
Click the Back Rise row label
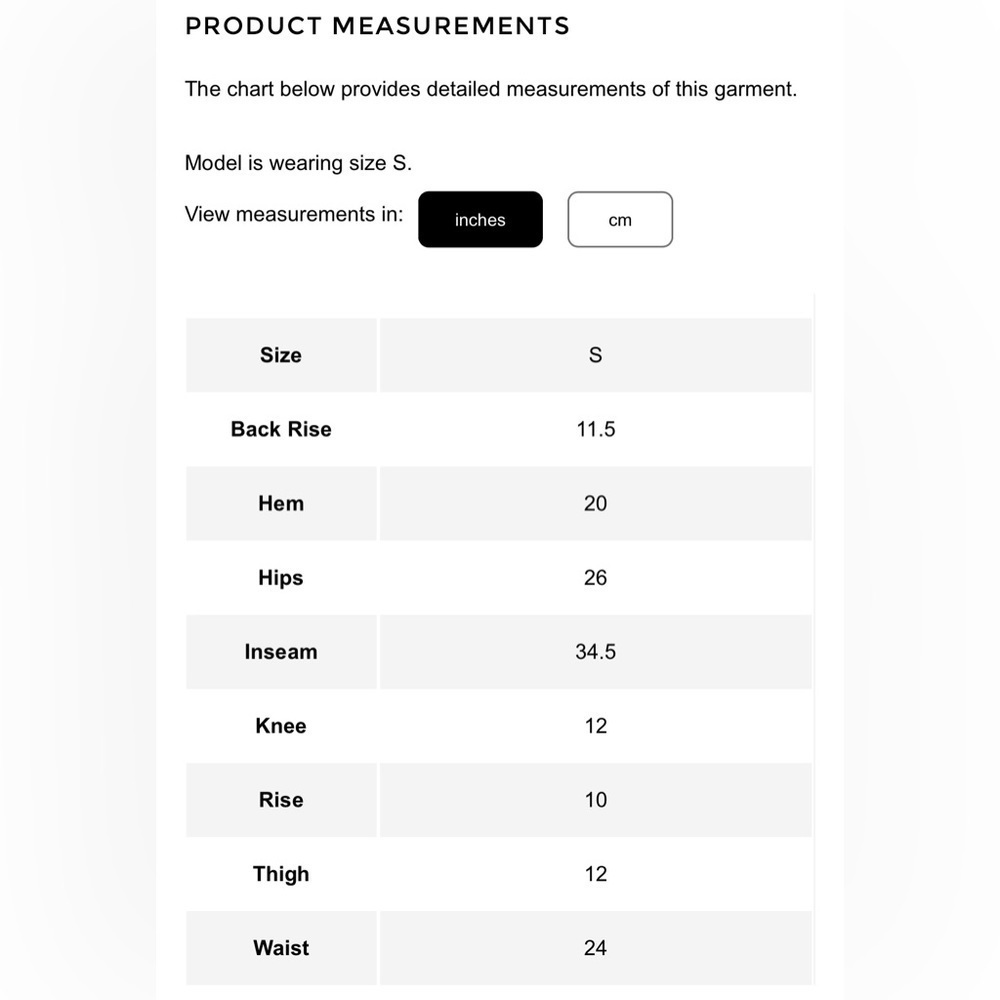coord(281,429)
